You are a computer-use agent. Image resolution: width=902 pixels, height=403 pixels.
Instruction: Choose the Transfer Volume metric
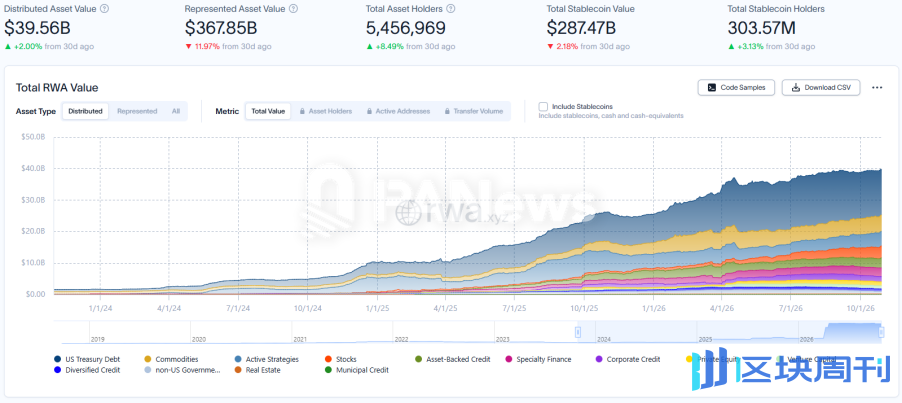[473, 111]
